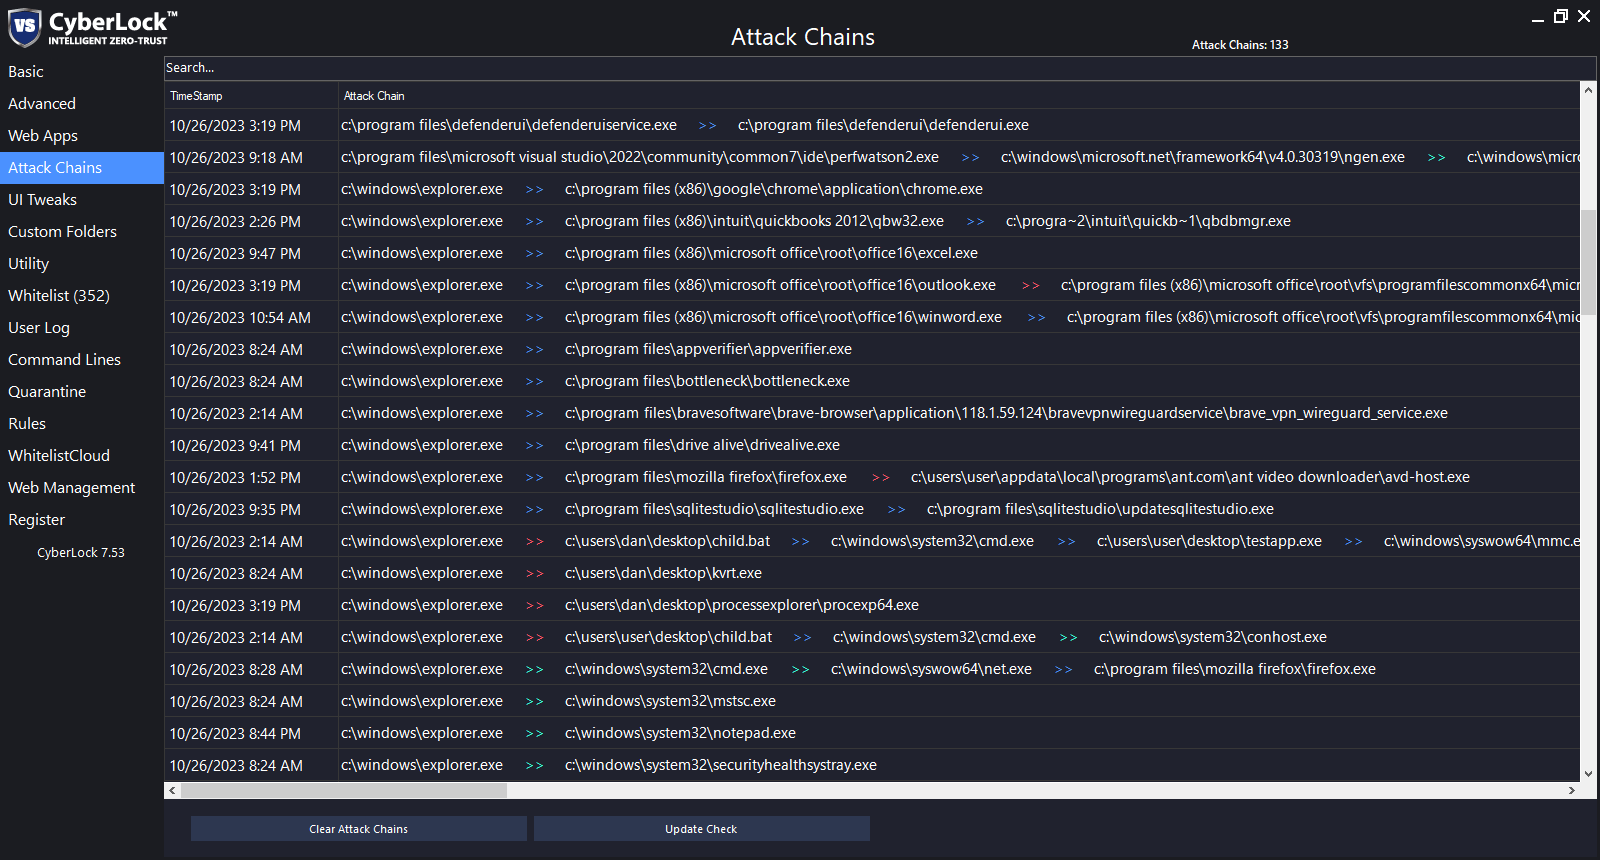Click the horizontal scroll left arrow
The height and width of the screenshot is (860, 1600).
click(x=172, y=790)
